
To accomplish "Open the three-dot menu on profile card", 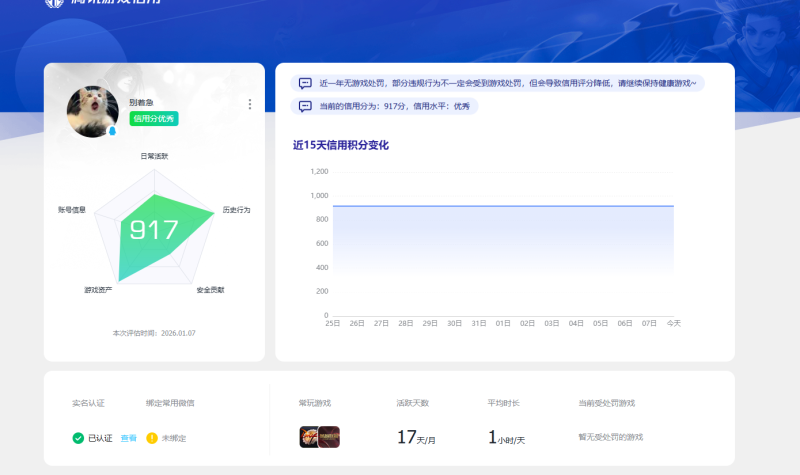I will [x=249, y=104].
